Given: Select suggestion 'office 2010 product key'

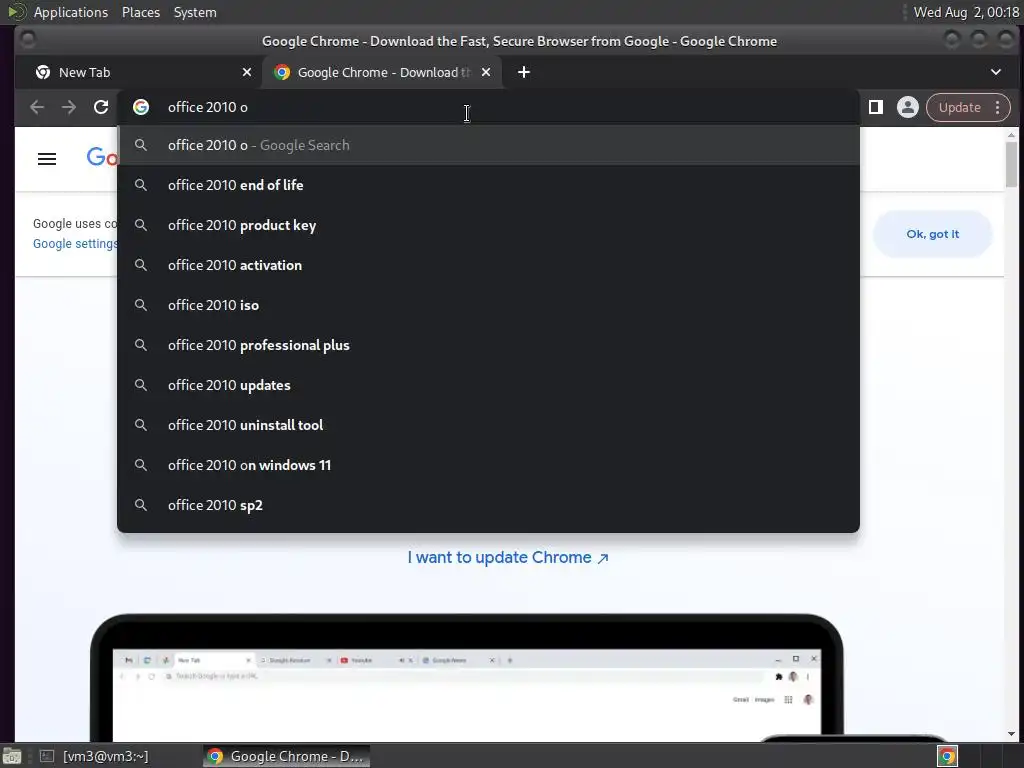Looking at the screenshot, I should click(488, 225).
